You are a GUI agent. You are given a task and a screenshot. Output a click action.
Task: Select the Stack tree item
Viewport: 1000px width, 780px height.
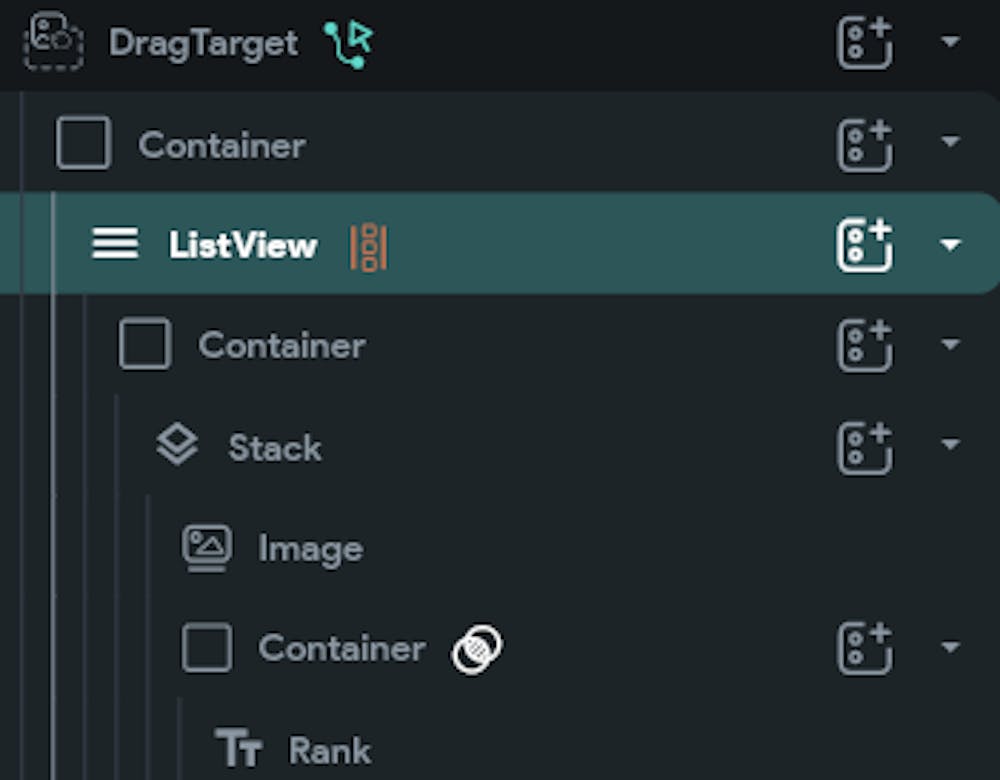tap(274, 448)
